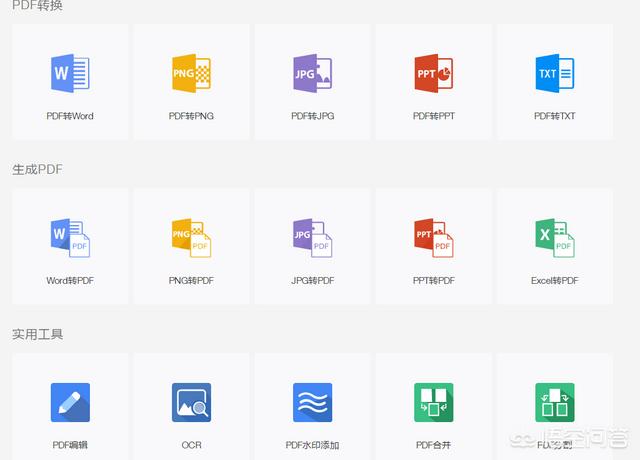The height and width of the screenshot is (460, 640).
Task: Click the PDF编辑 label
Action: [70, 445]
